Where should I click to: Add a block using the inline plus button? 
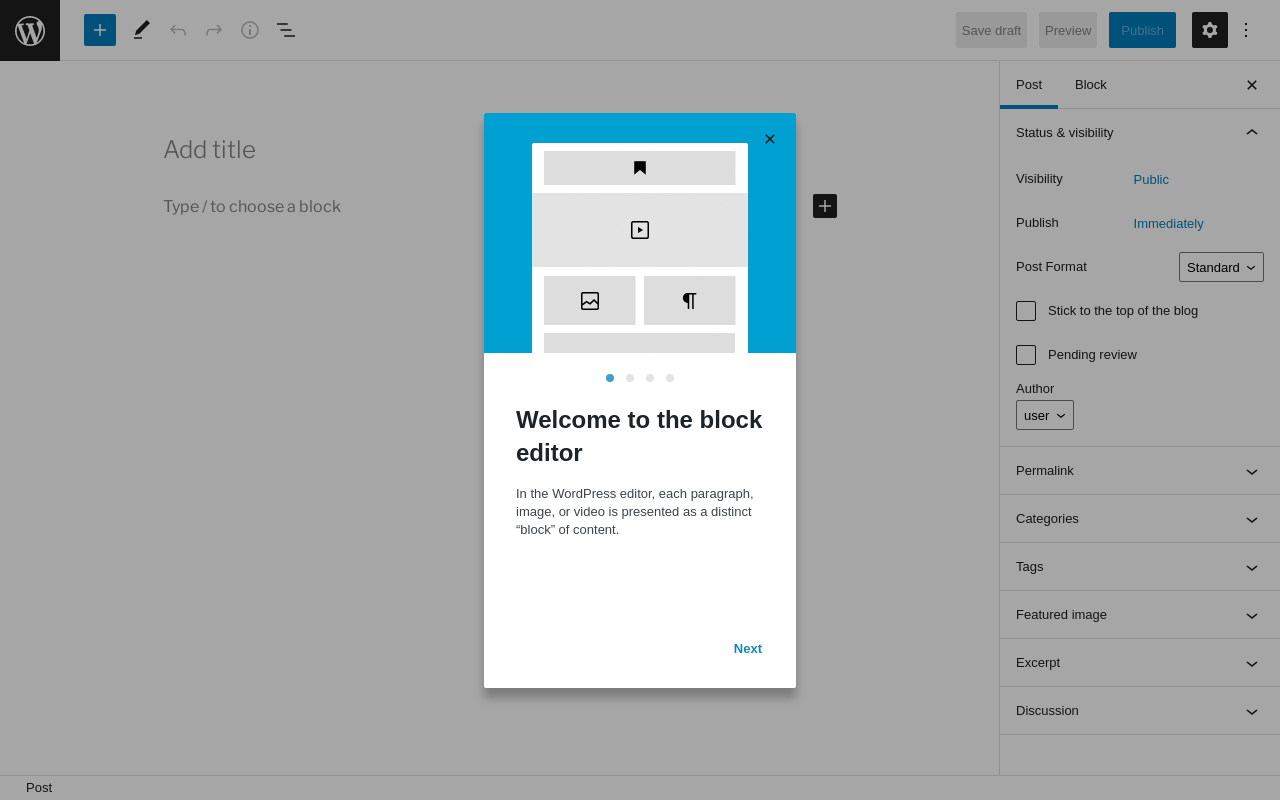[825, 206]
